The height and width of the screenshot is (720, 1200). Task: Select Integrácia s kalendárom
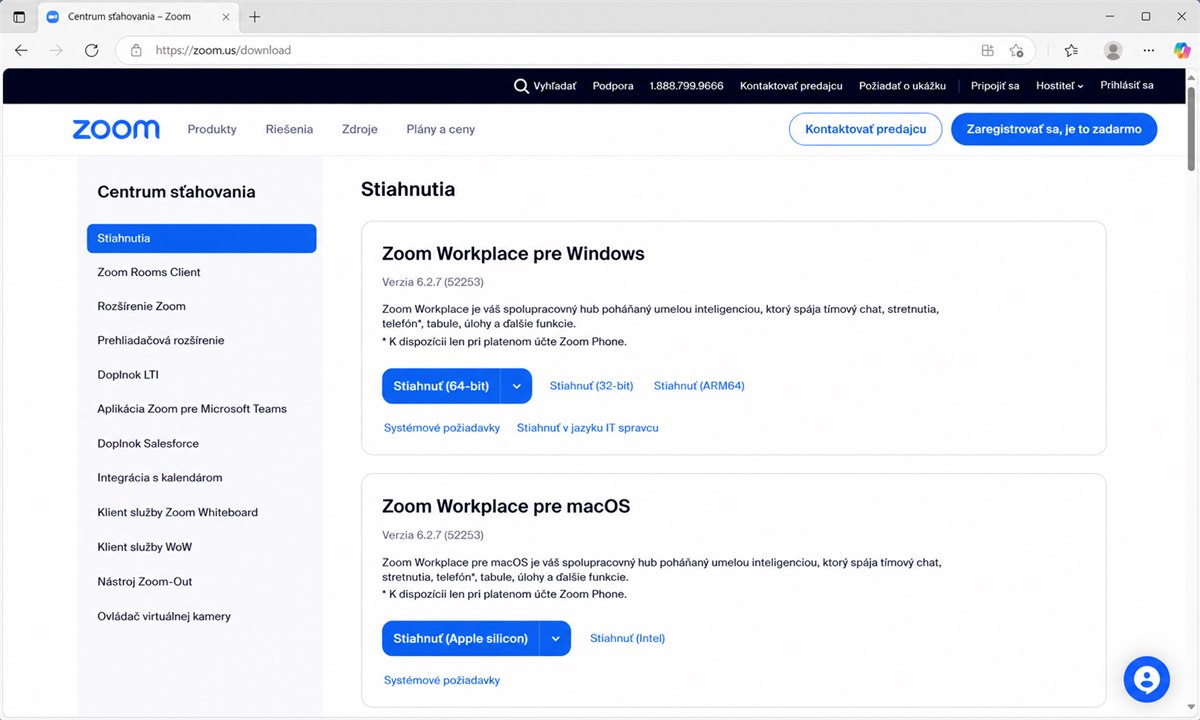[160, 478]
